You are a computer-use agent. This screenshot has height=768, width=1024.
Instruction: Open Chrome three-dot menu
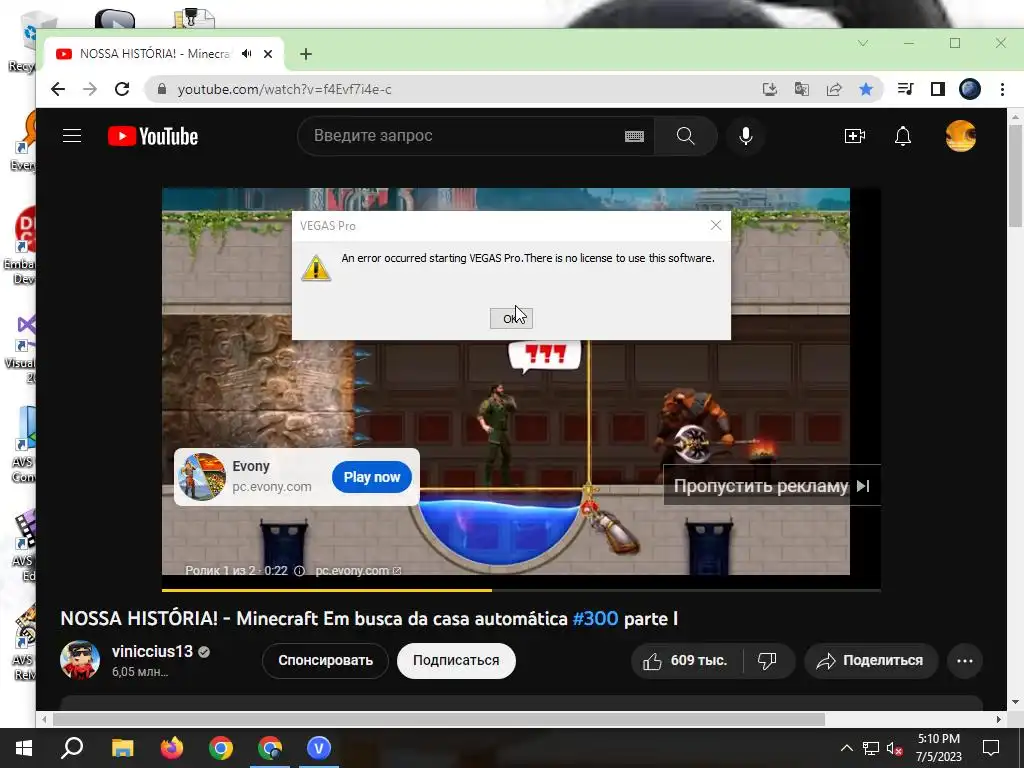click(x=1002, y=89)
